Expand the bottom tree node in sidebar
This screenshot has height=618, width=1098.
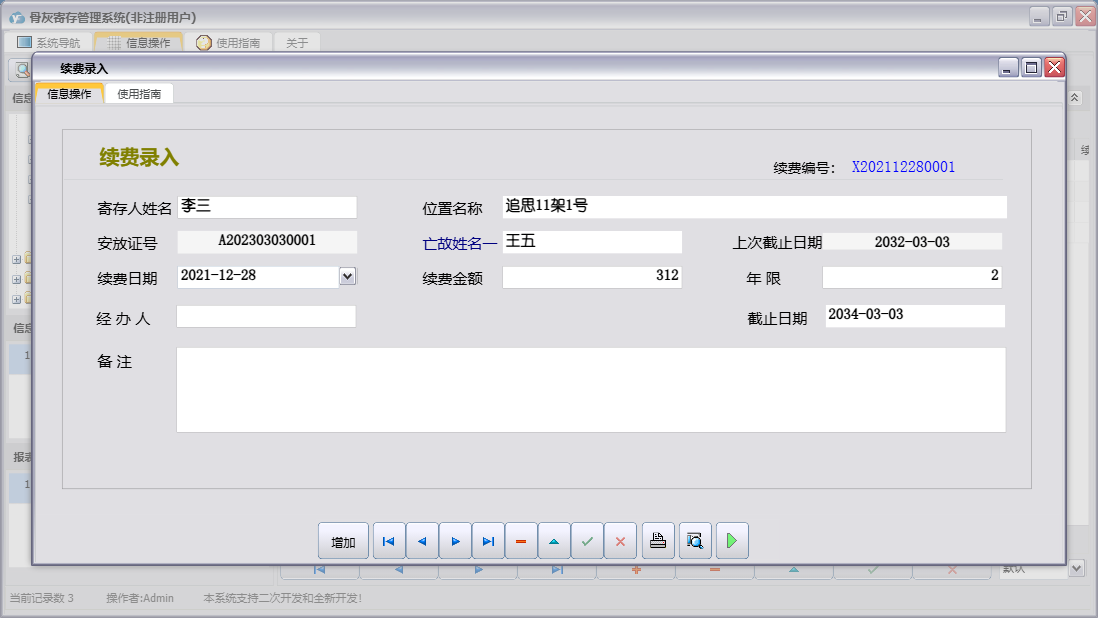tap(16, 299)
